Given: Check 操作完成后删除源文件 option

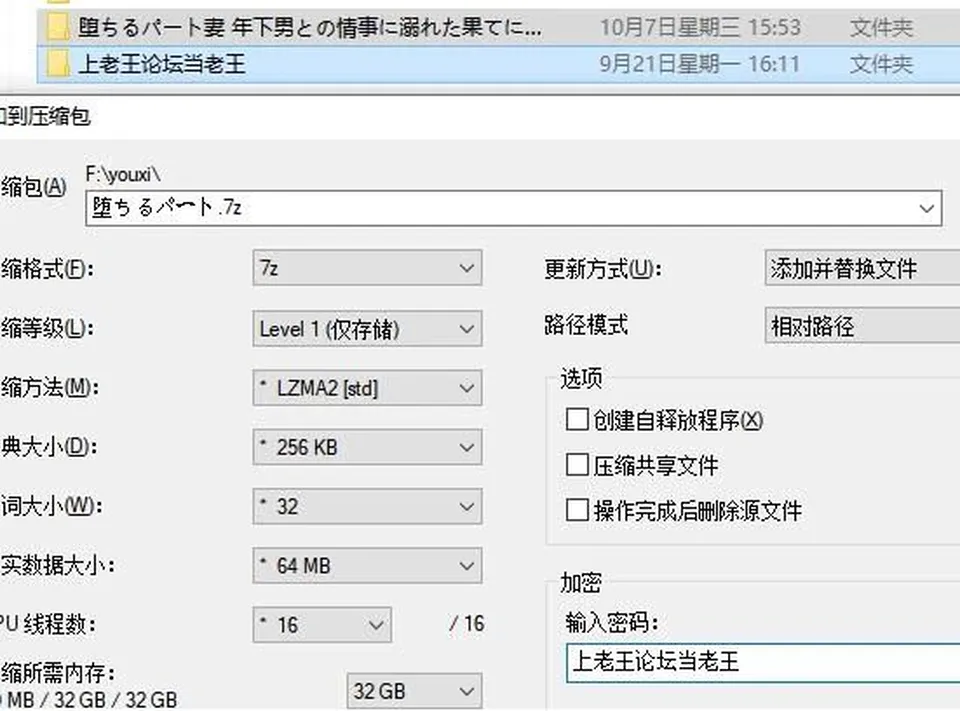Looking at the screenshot, I should tap(577, 510).
